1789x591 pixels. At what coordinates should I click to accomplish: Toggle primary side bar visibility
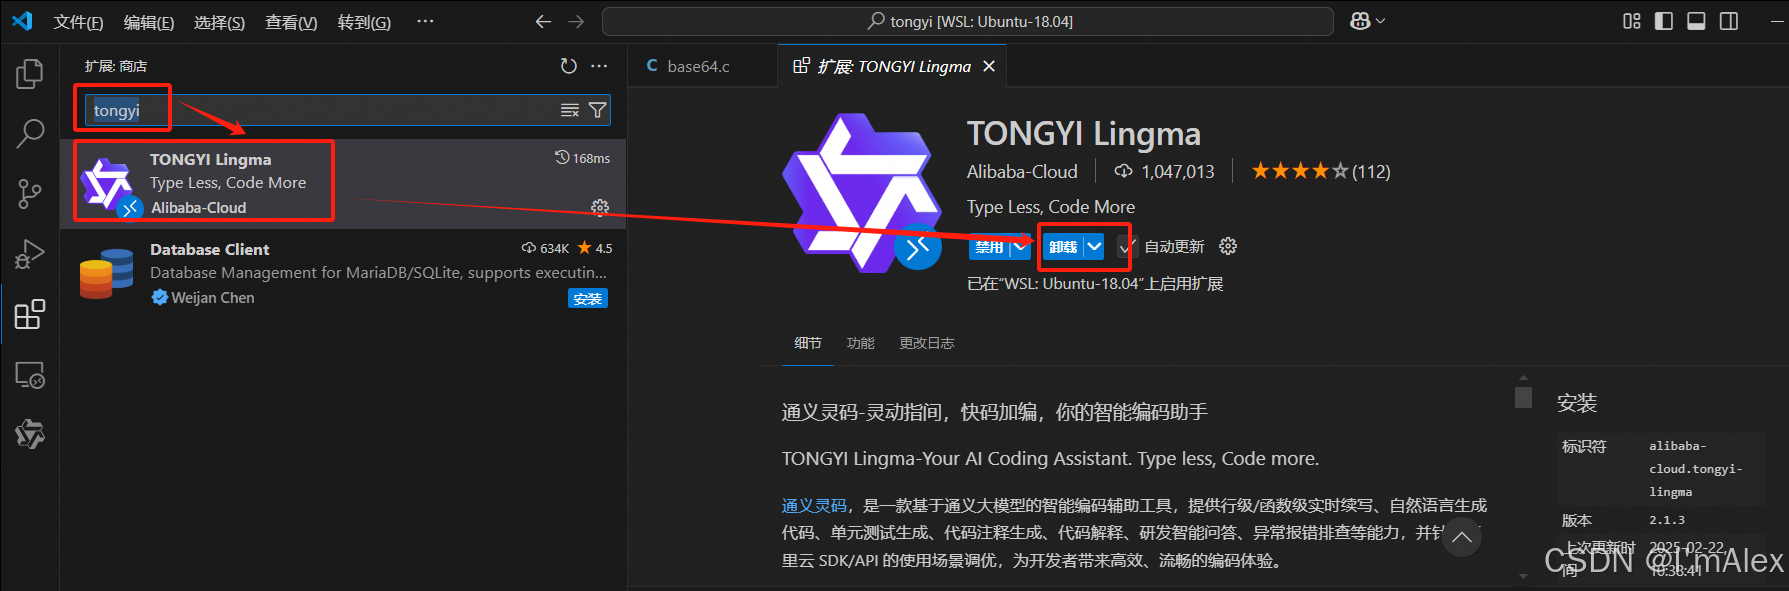[1664, 21]
